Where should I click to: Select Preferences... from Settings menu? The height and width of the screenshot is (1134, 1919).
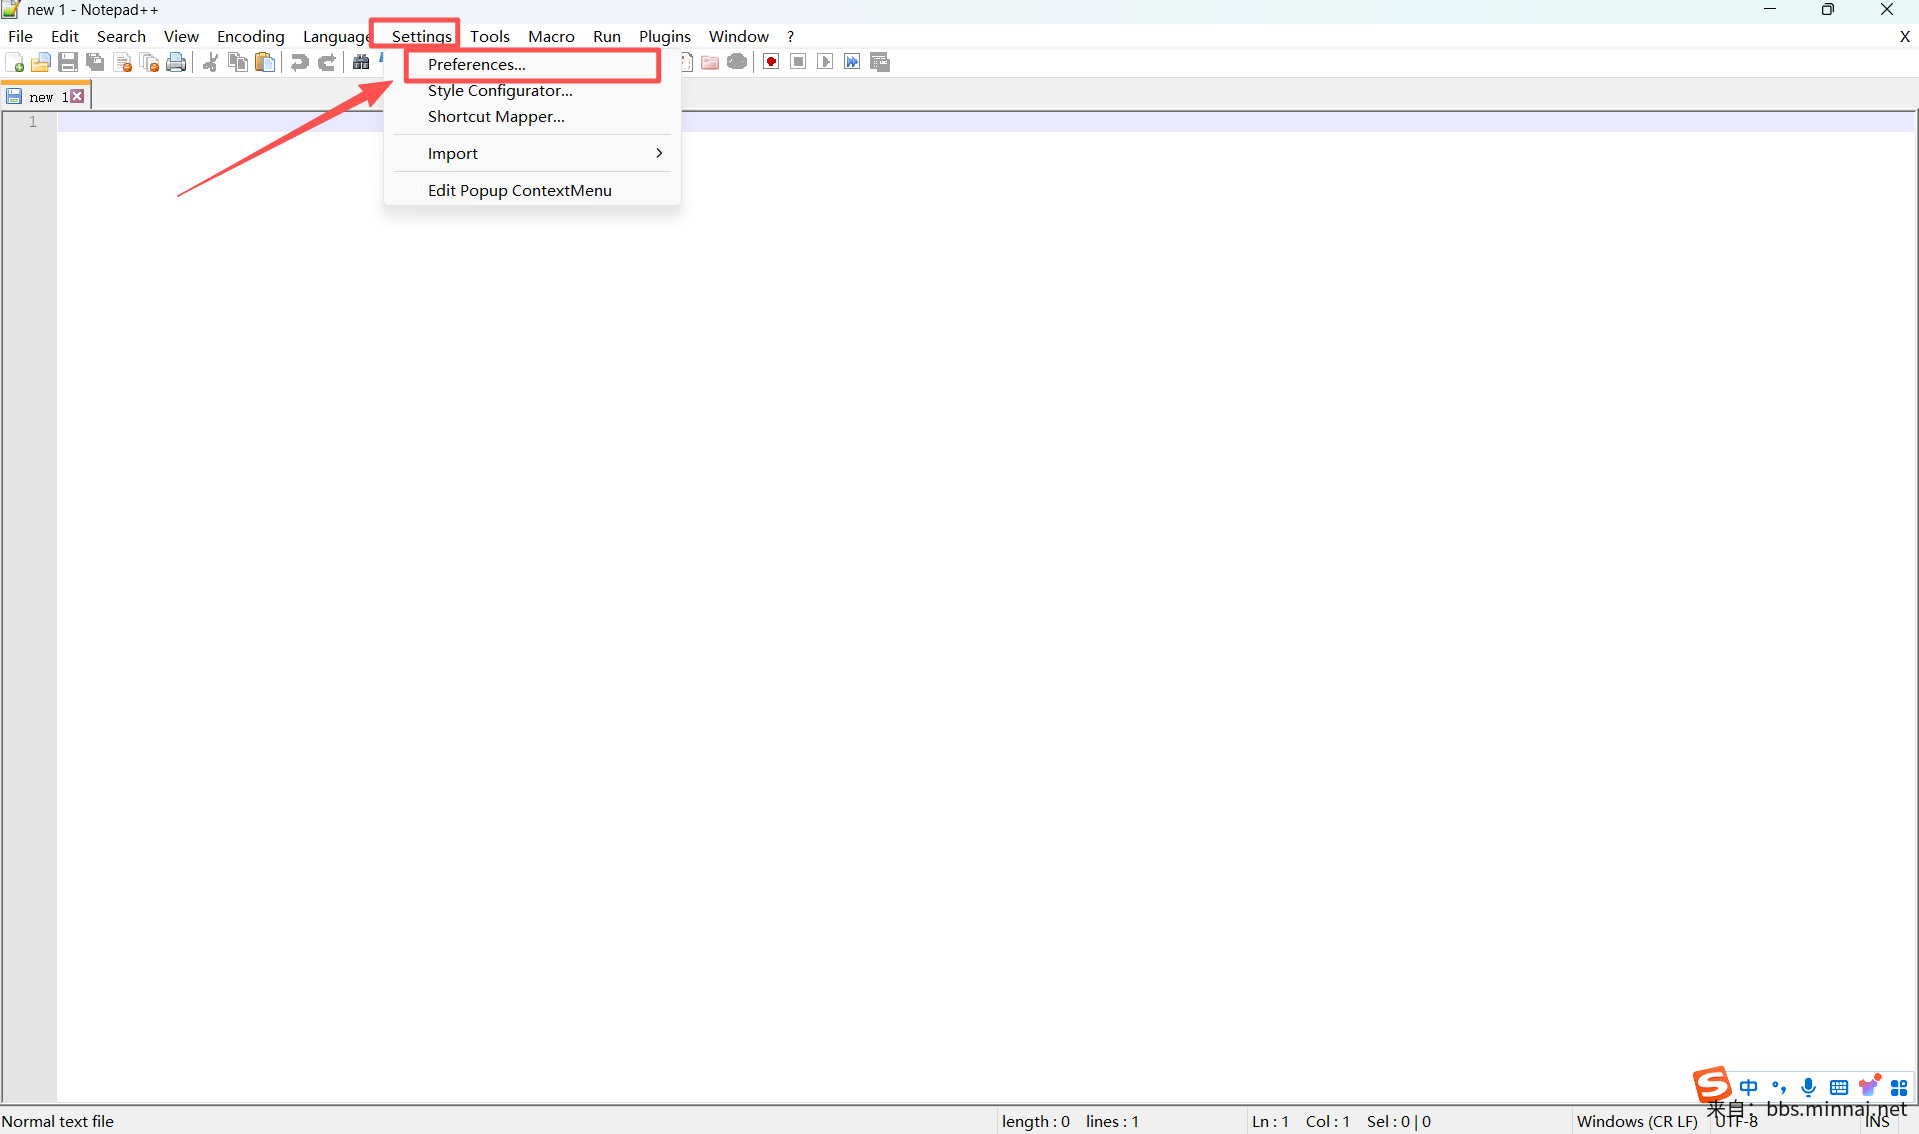tap(476, 64)
